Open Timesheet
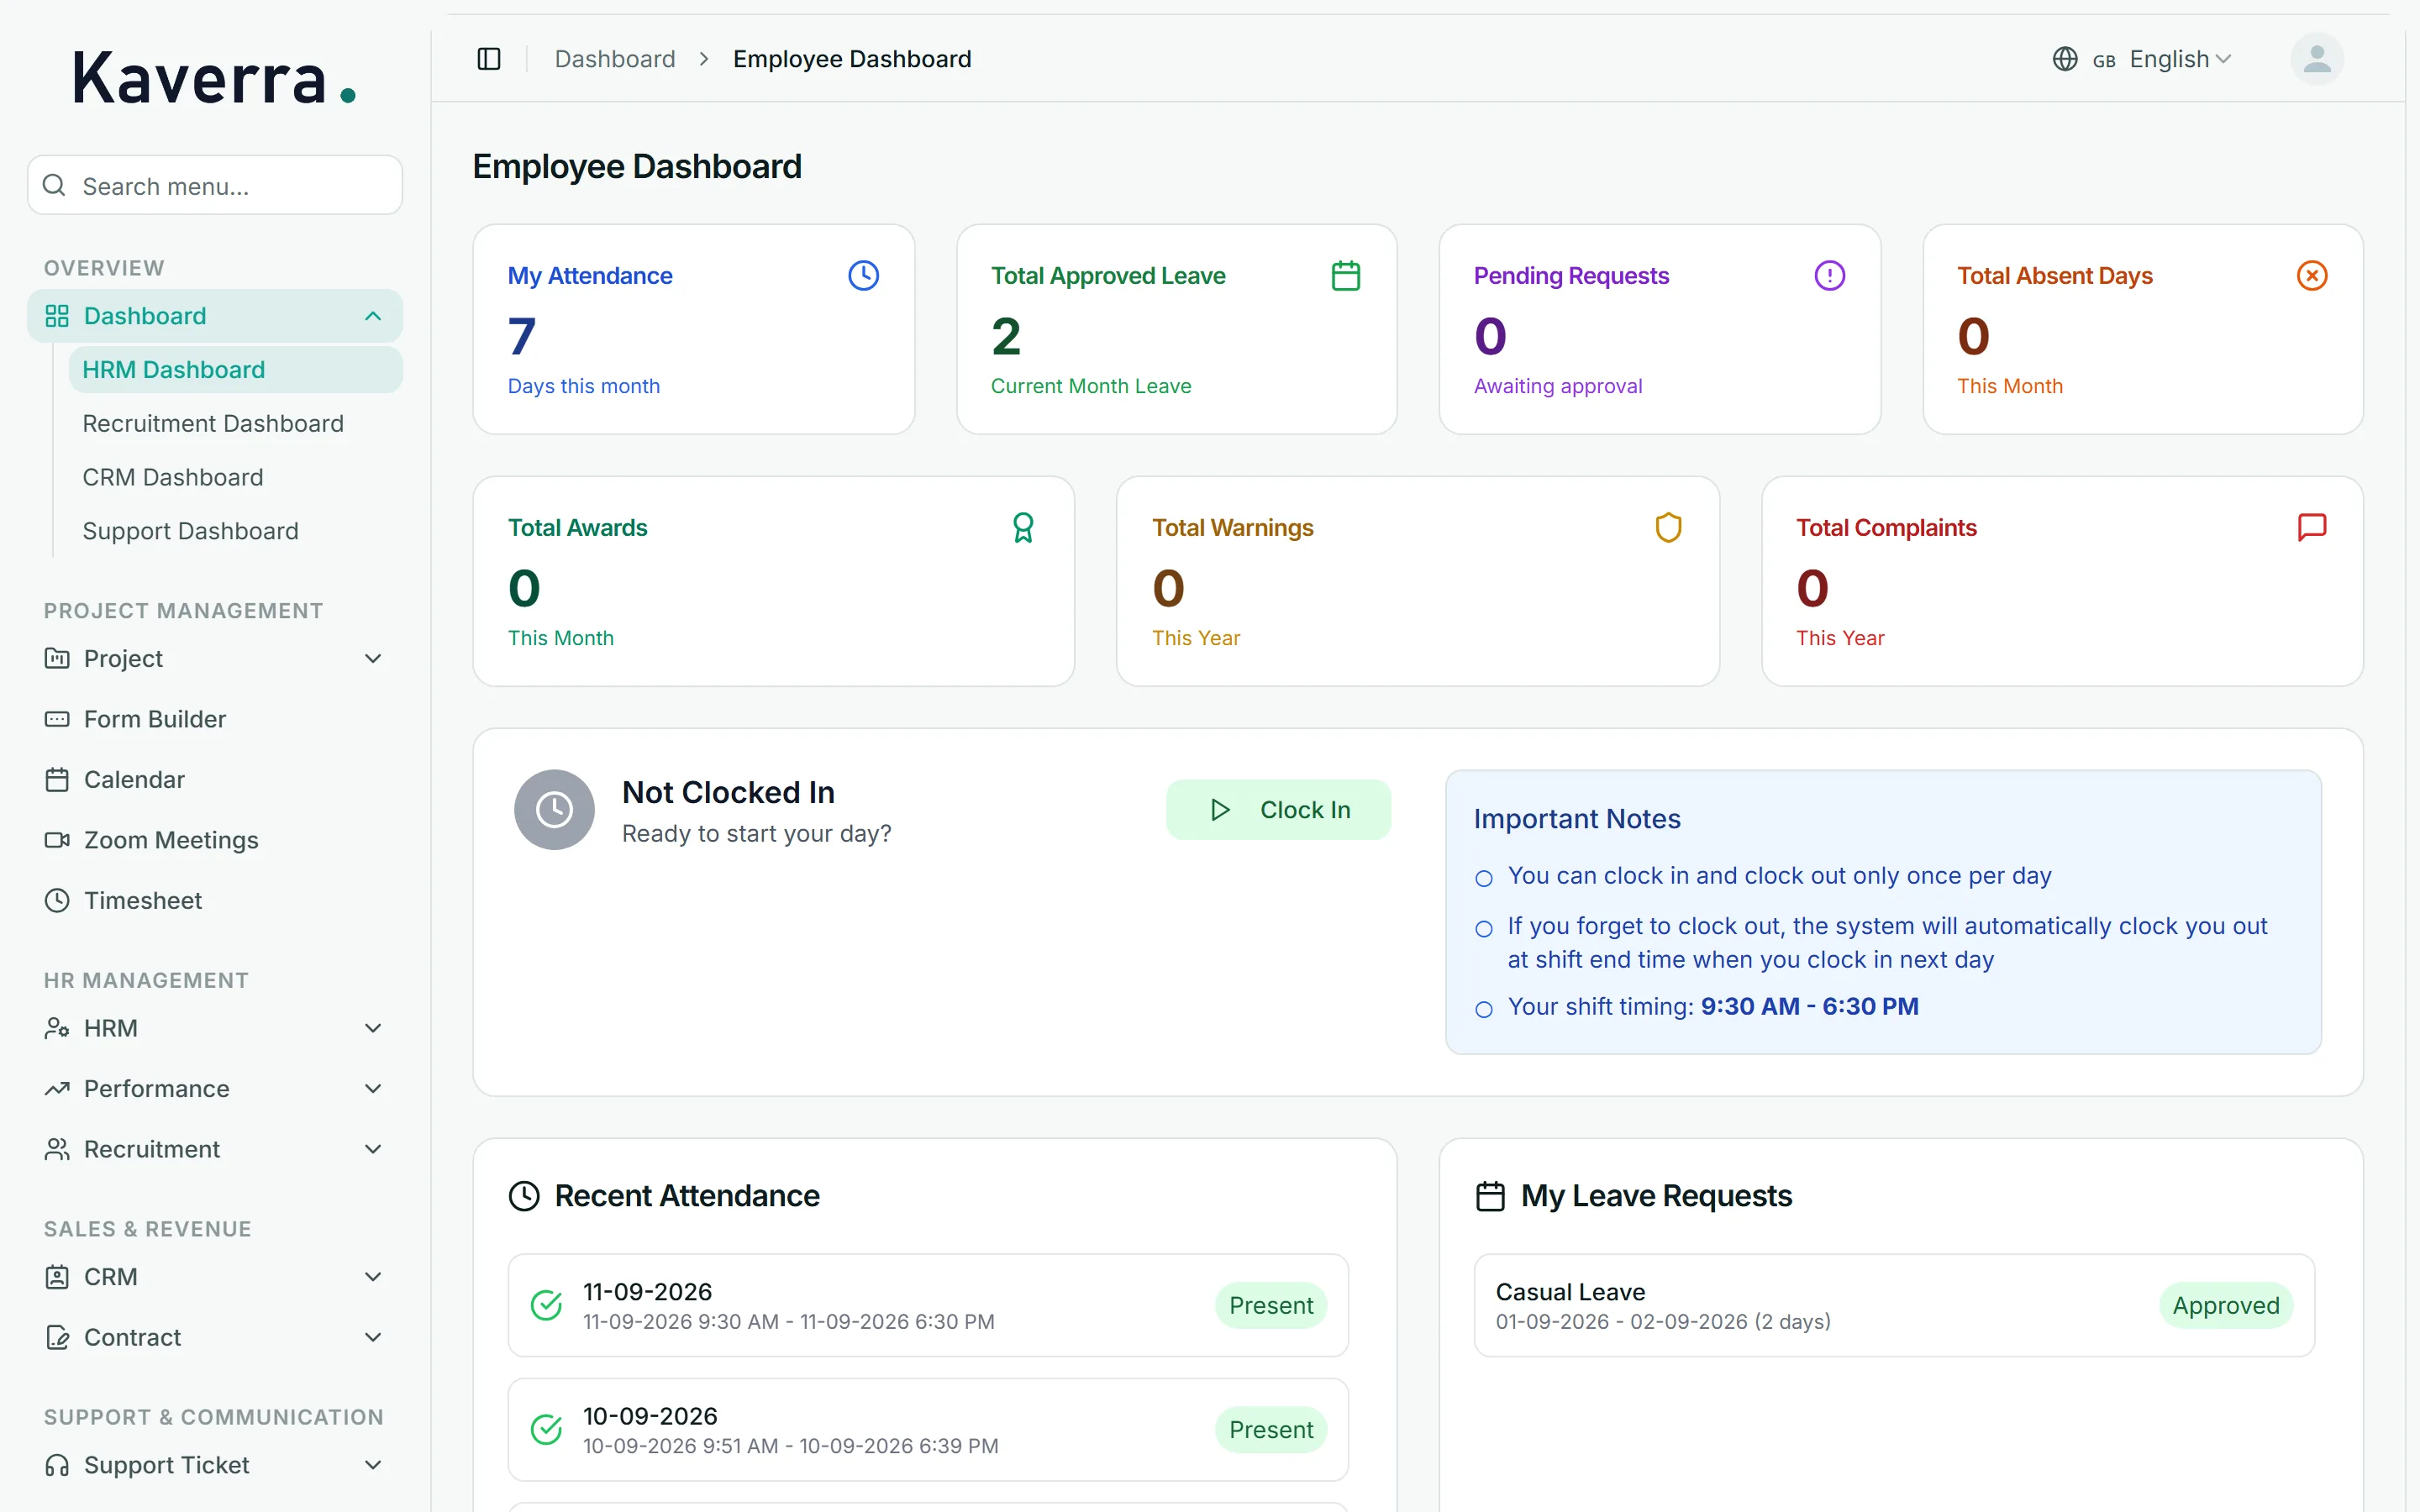 click(x=215, y=901)
